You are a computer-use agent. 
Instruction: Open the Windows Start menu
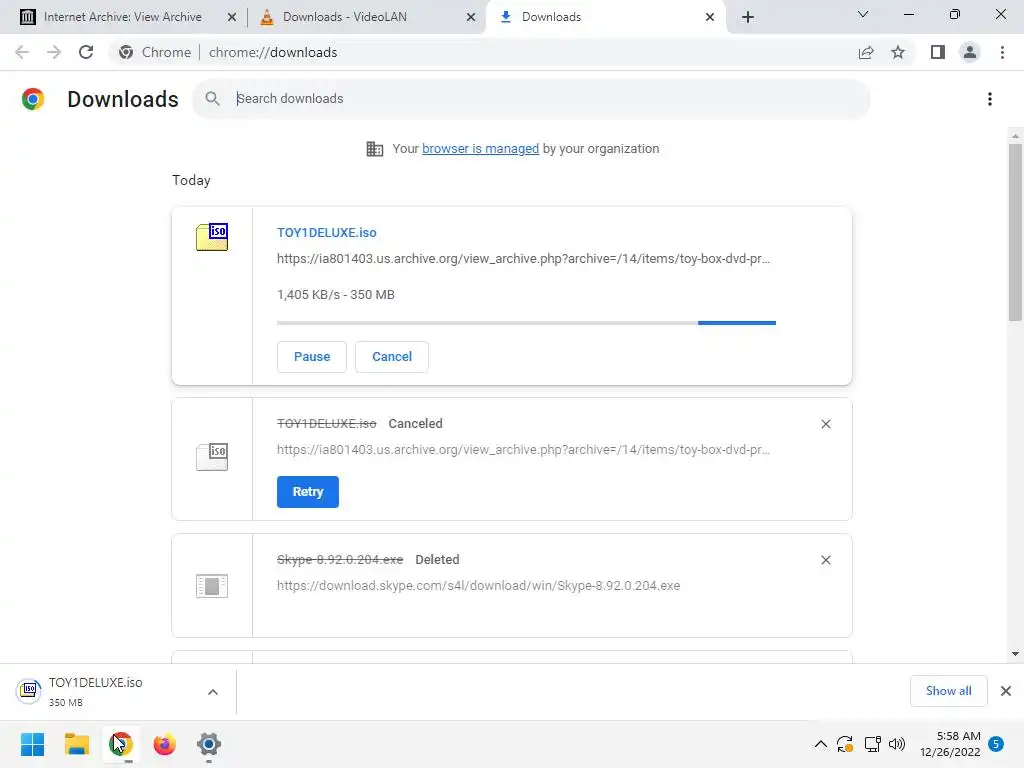33,744
